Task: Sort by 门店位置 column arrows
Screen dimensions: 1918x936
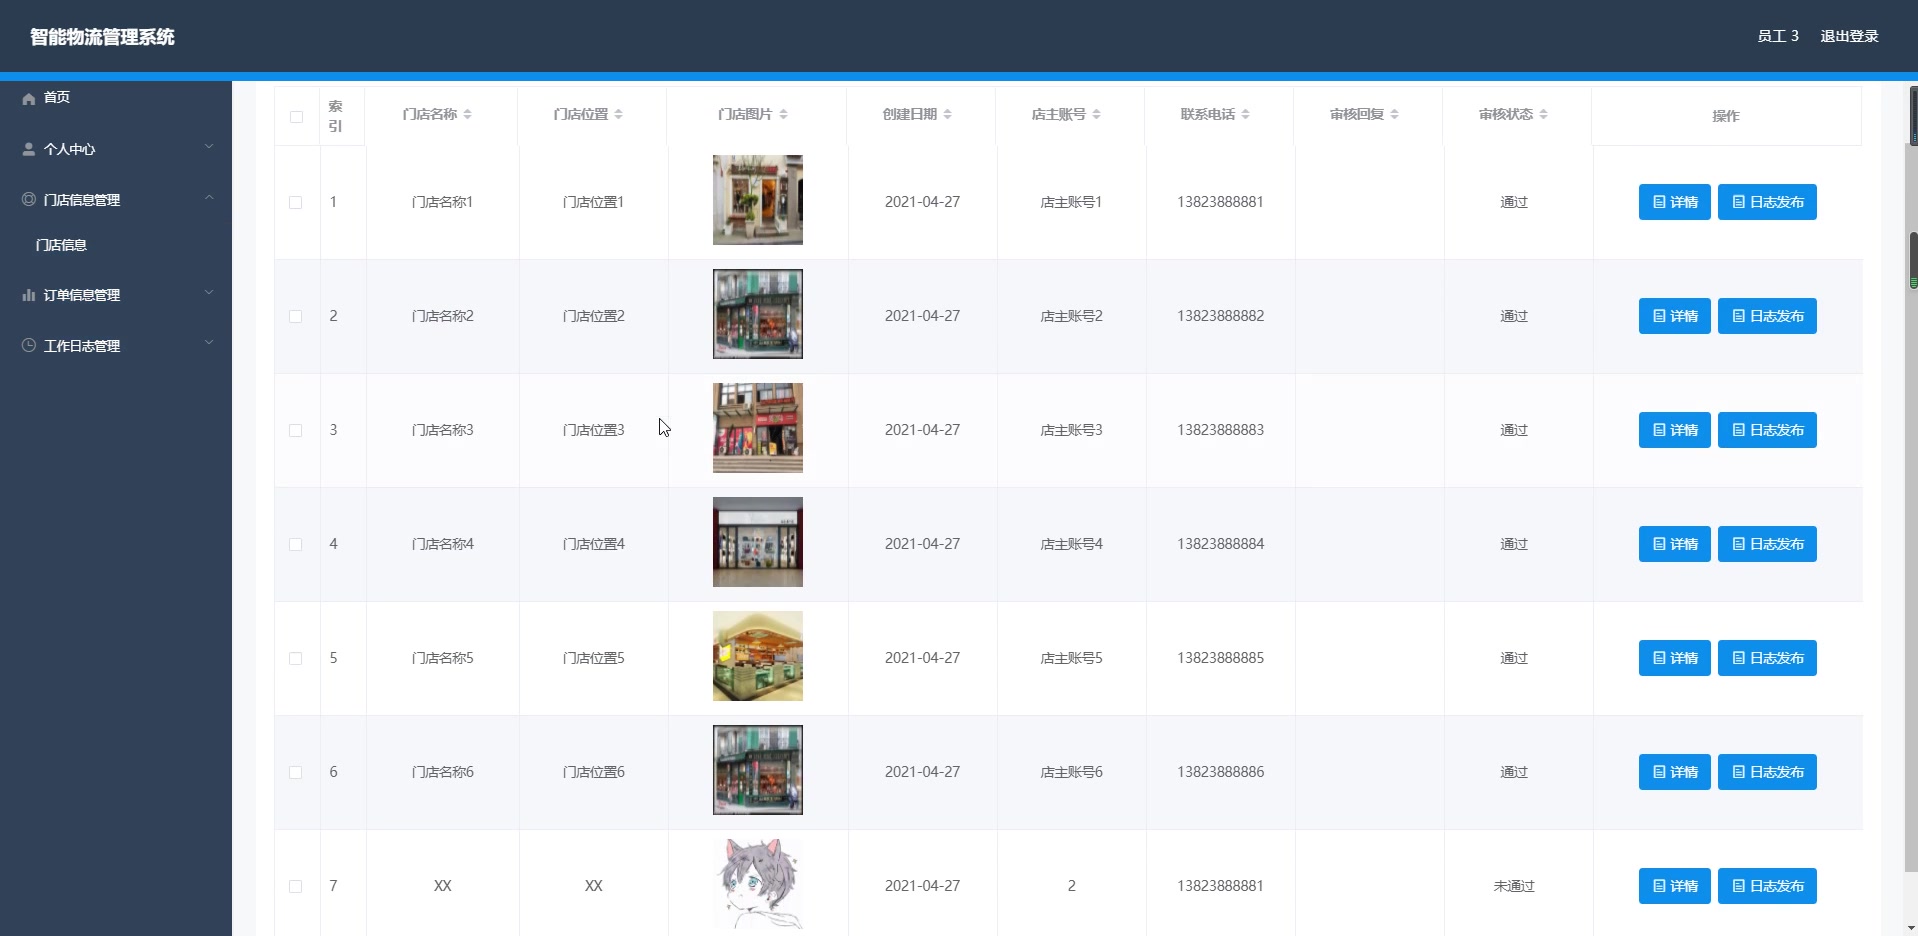Action: 618,114
